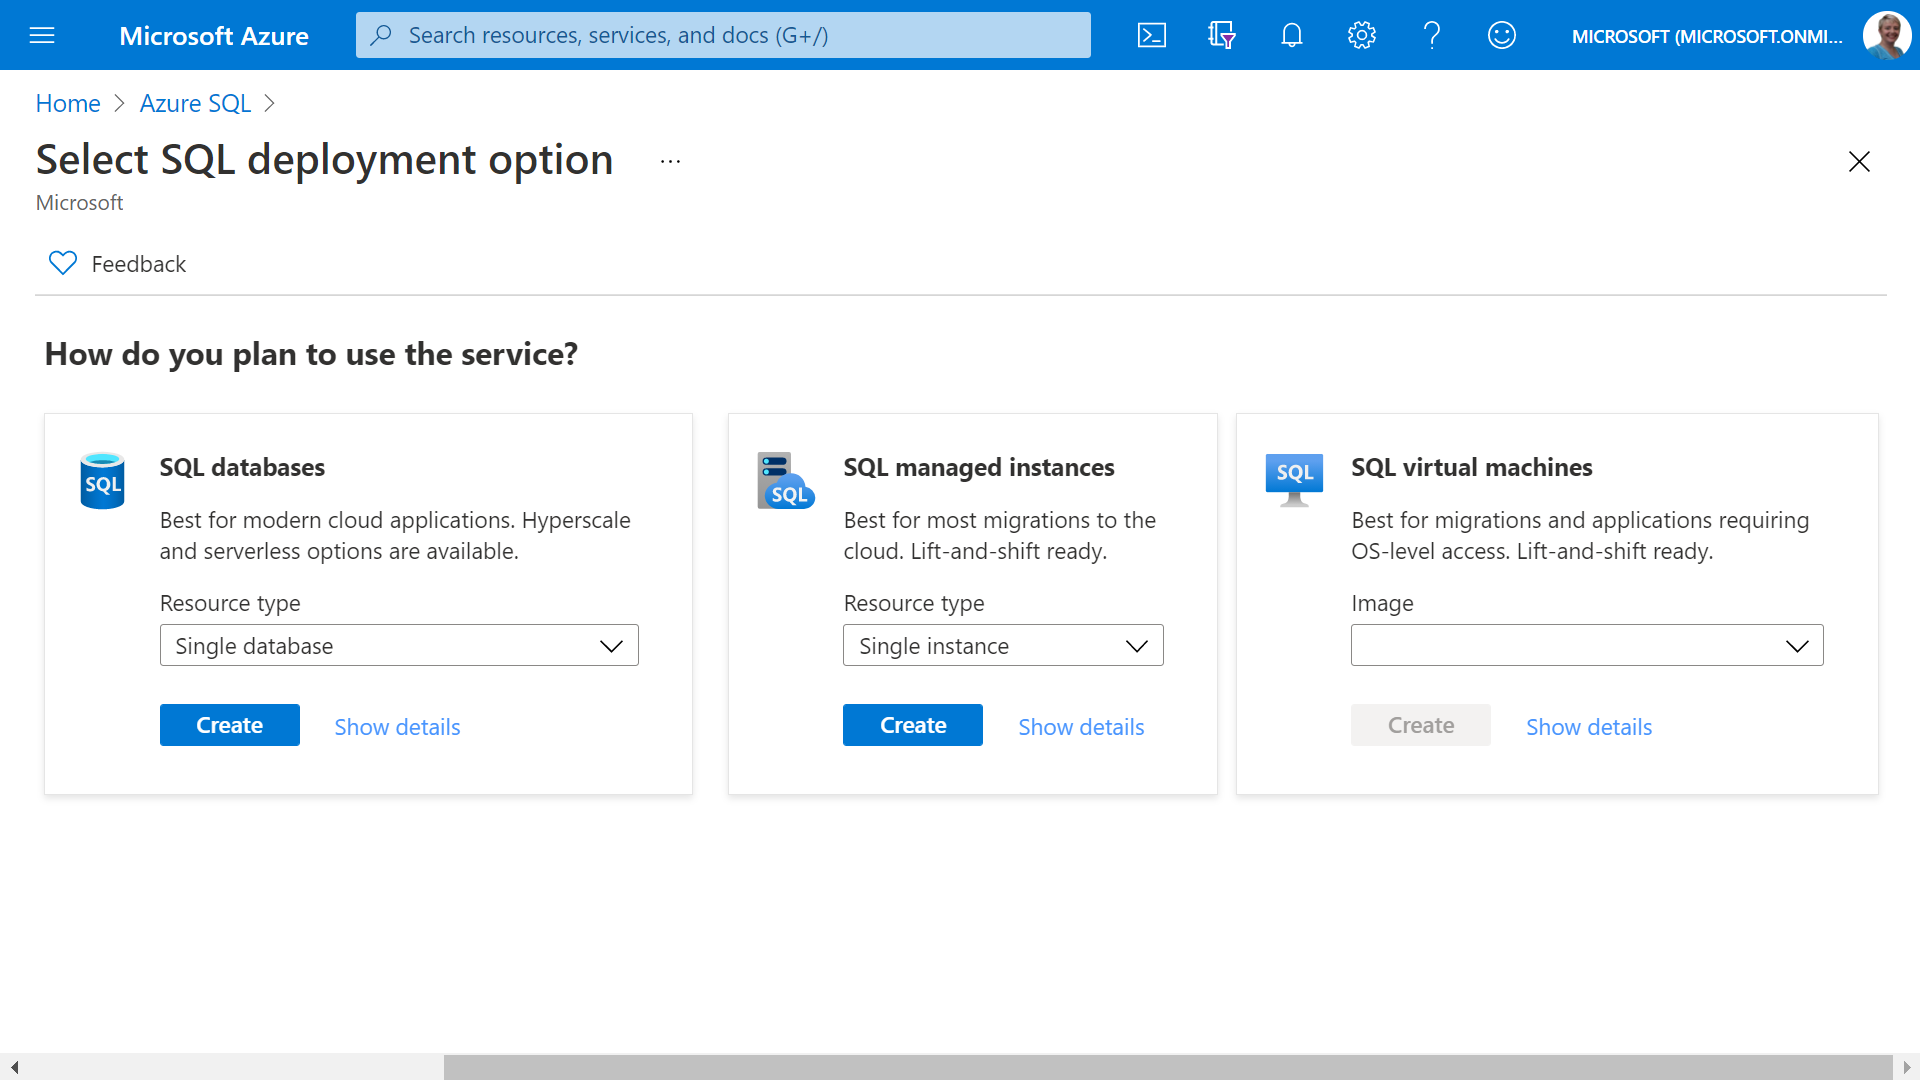
Task: Open the notifications bell
Action: [1292, 36]
